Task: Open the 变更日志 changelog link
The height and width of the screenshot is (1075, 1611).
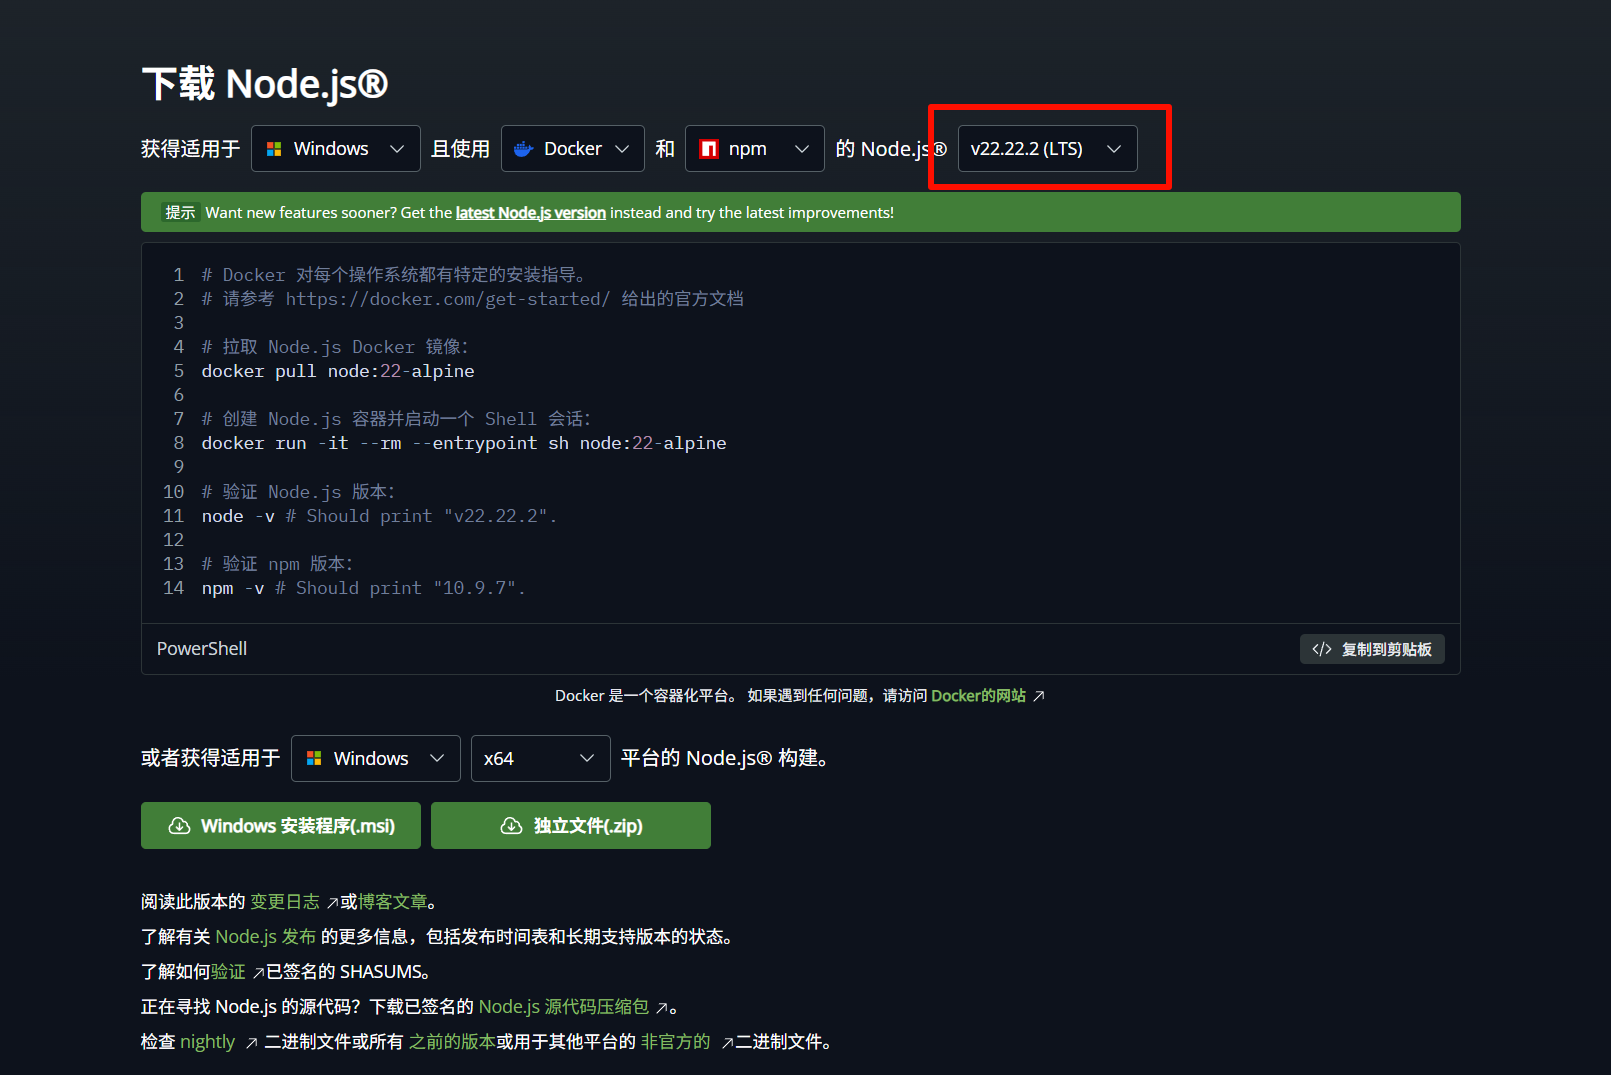Action: tap(284, 902)
